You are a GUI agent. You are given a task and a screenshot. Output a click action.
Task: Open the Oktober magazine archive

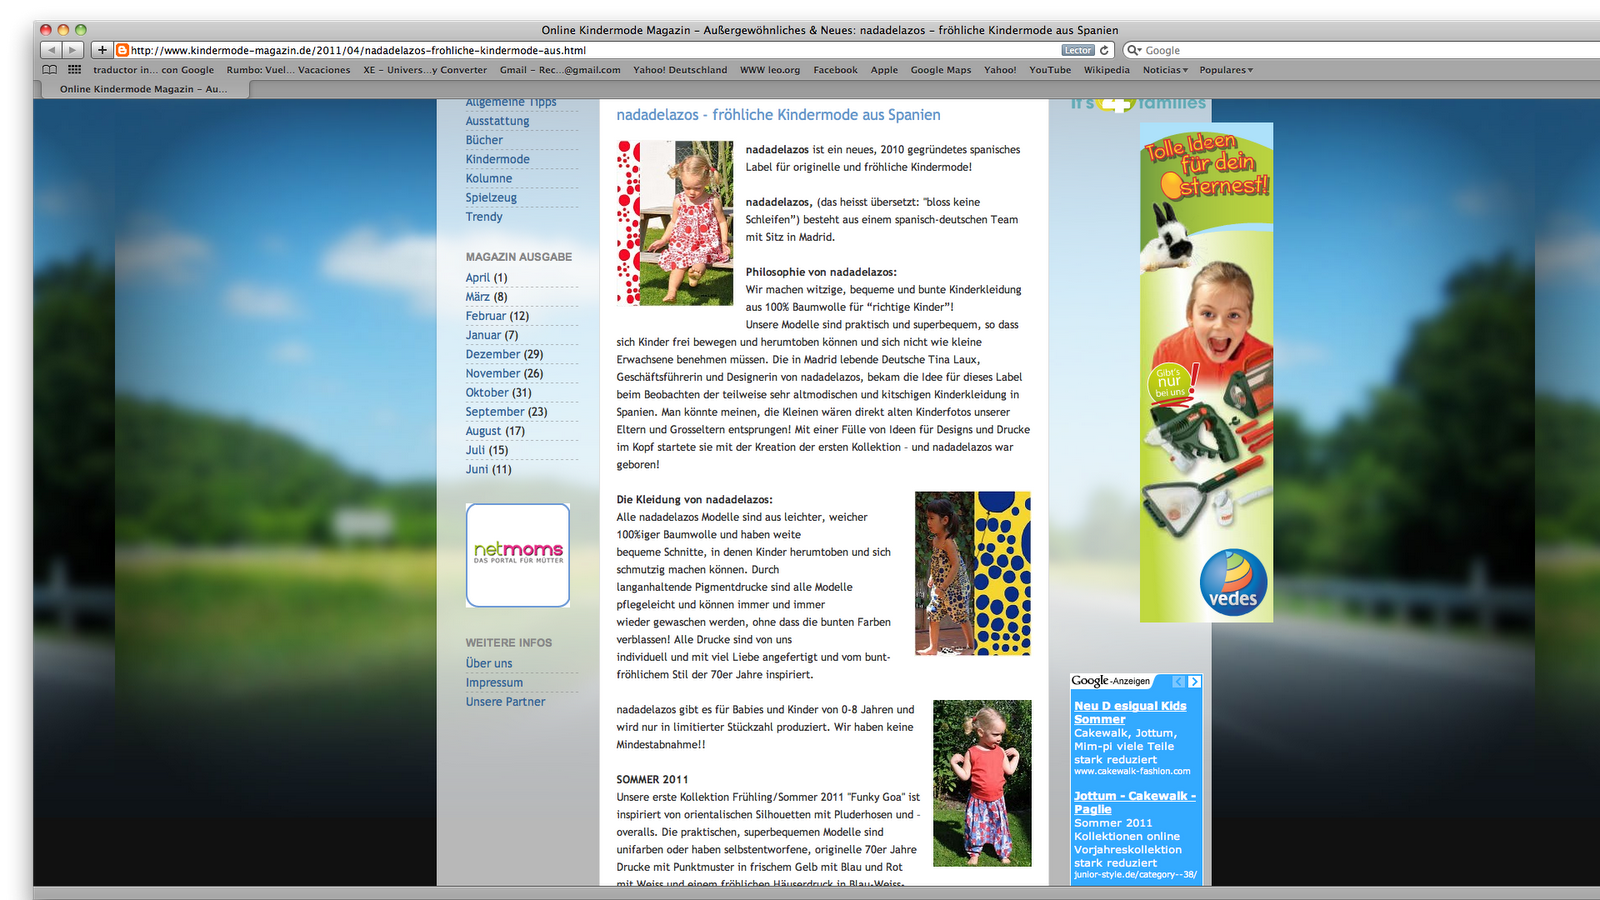pyautogui.click(x=487, y=392)
